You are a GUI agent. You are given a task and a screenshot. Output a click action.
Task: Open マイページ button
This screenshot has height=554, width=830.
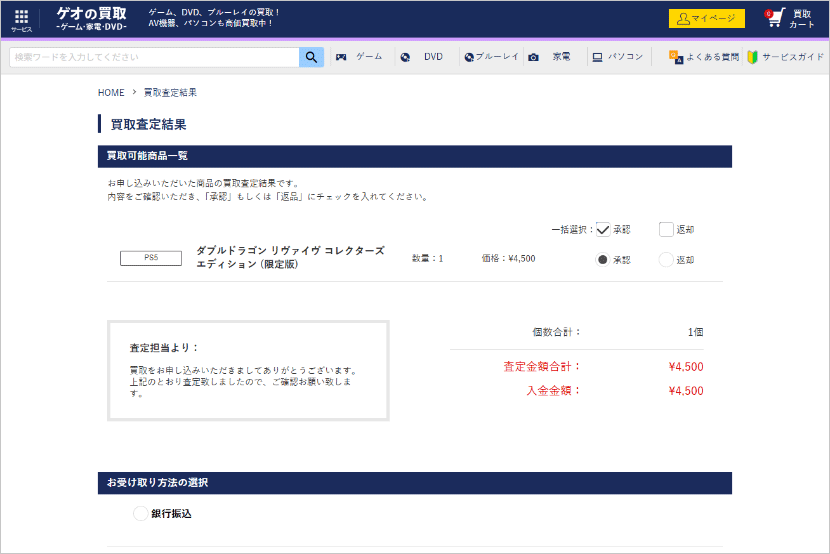[x=707, y=19]
